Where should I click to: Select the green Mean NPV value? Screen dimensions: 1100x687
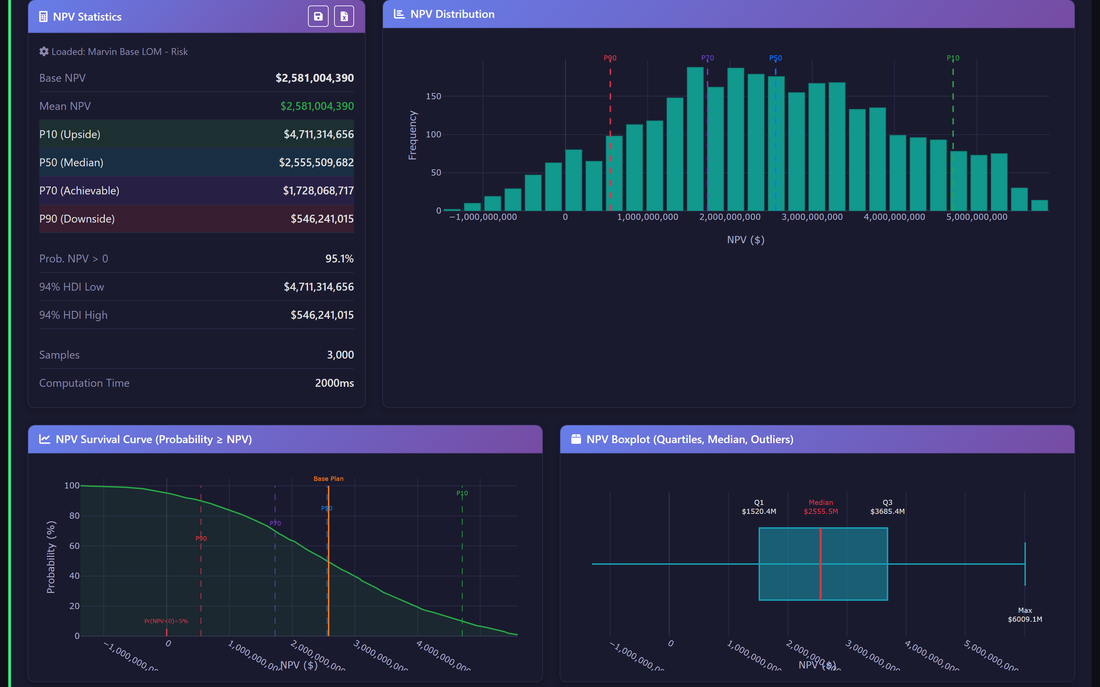(x=317, y=106)
